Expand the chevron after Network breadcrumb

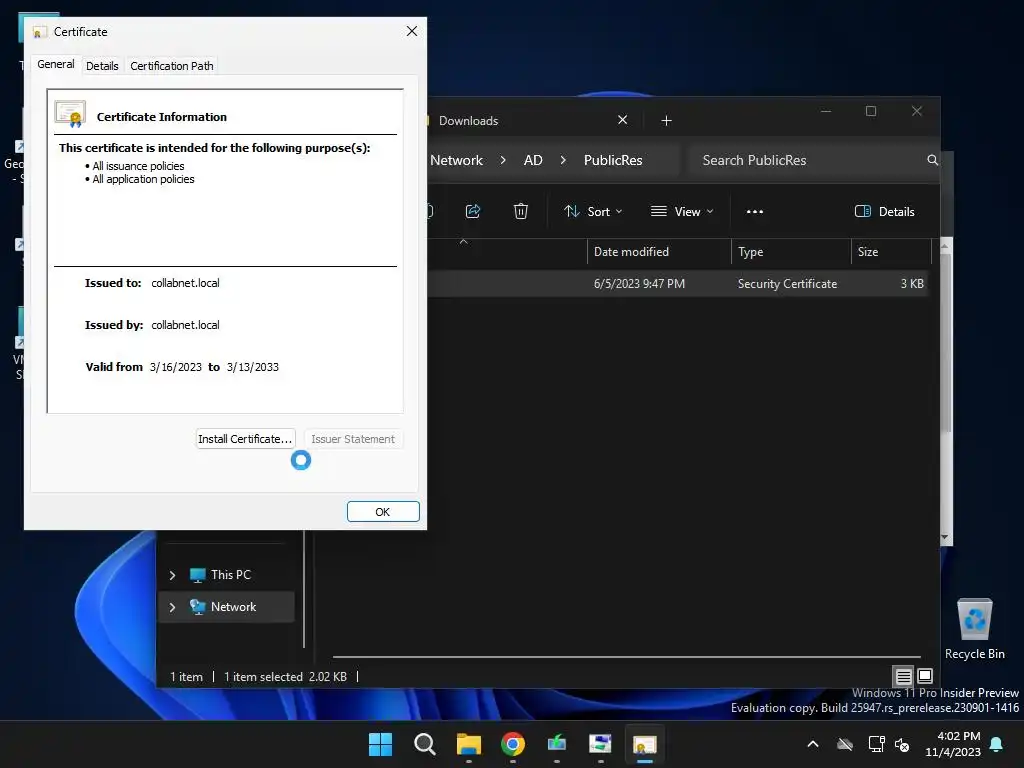coord(502,160)
